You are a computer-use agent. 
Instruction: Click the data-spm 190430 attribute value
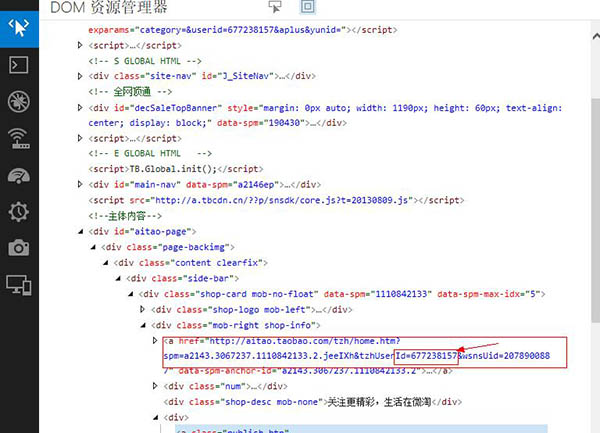283,123
